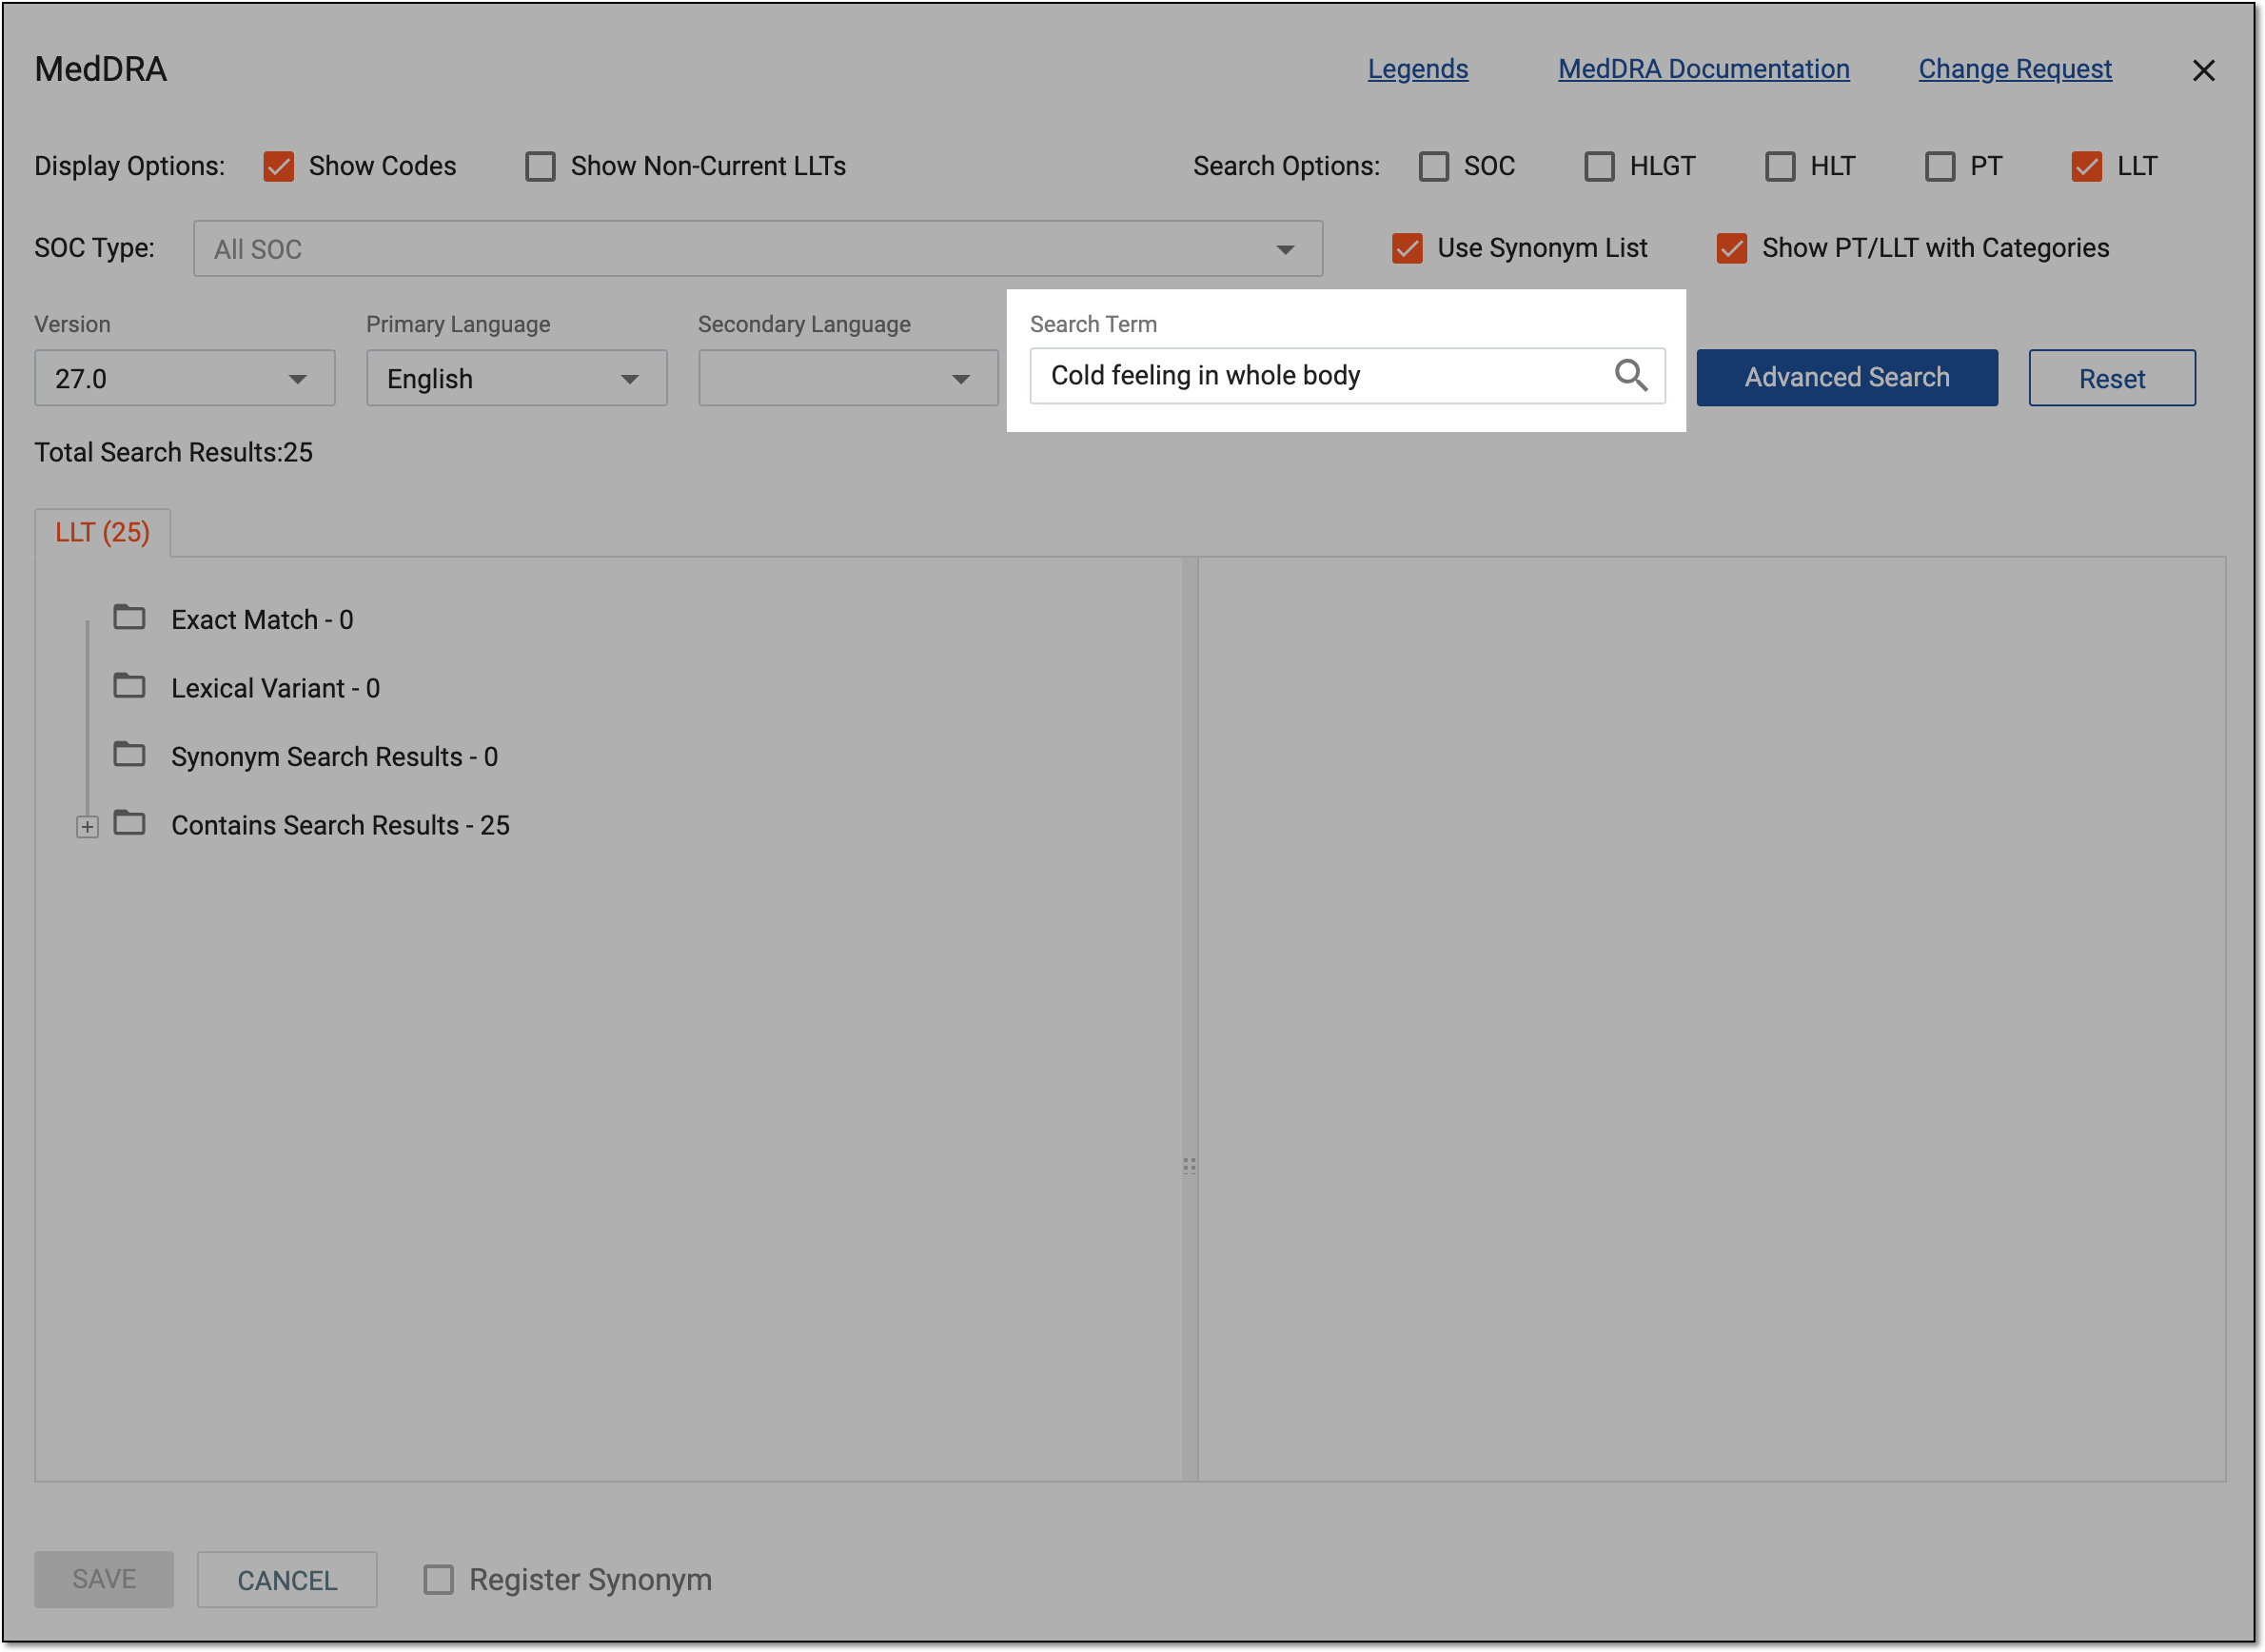Toggle Use Synonym List checkbox
The image size is (2265, 1652).
tap(1407, 248)
